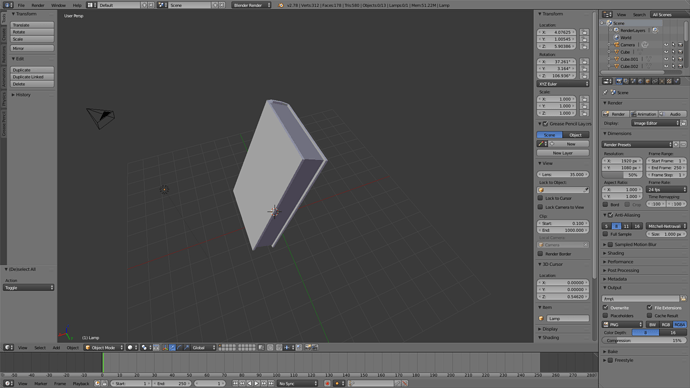The width and height of the screenshot is (690, 388).
Task: Open the Render Layers properties tab icon
Action: [x=626, y=81]
